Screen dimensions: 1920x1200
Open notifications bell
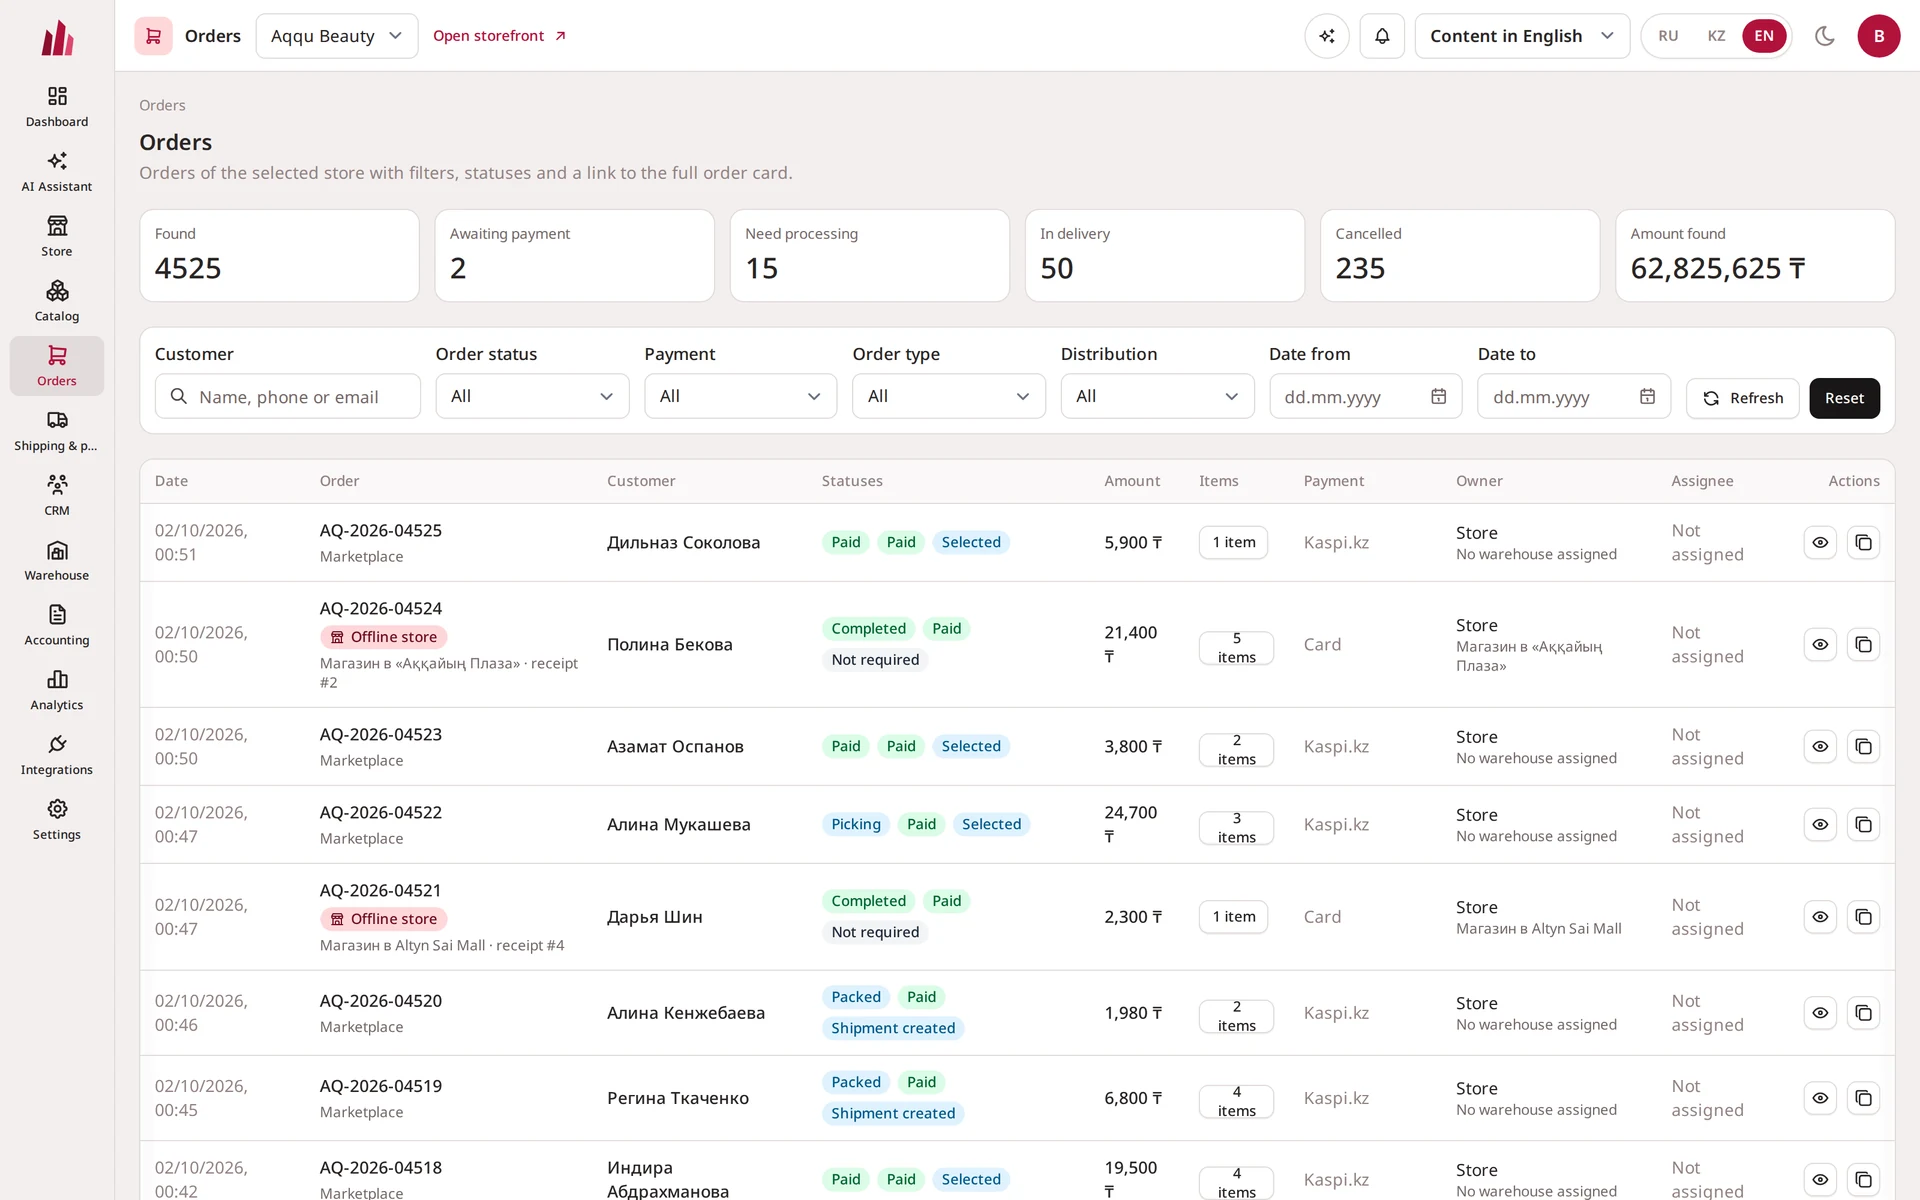point(1382,36)
